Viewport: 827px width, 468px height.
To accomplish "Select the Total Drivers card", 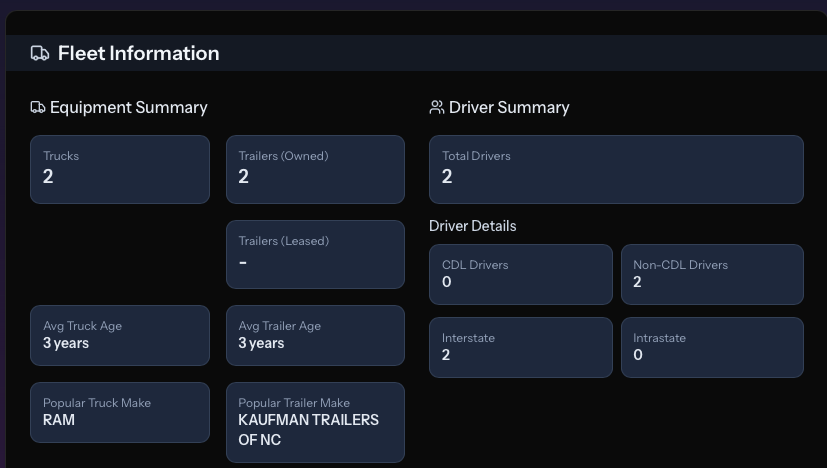I will click(x=616, y=169).
